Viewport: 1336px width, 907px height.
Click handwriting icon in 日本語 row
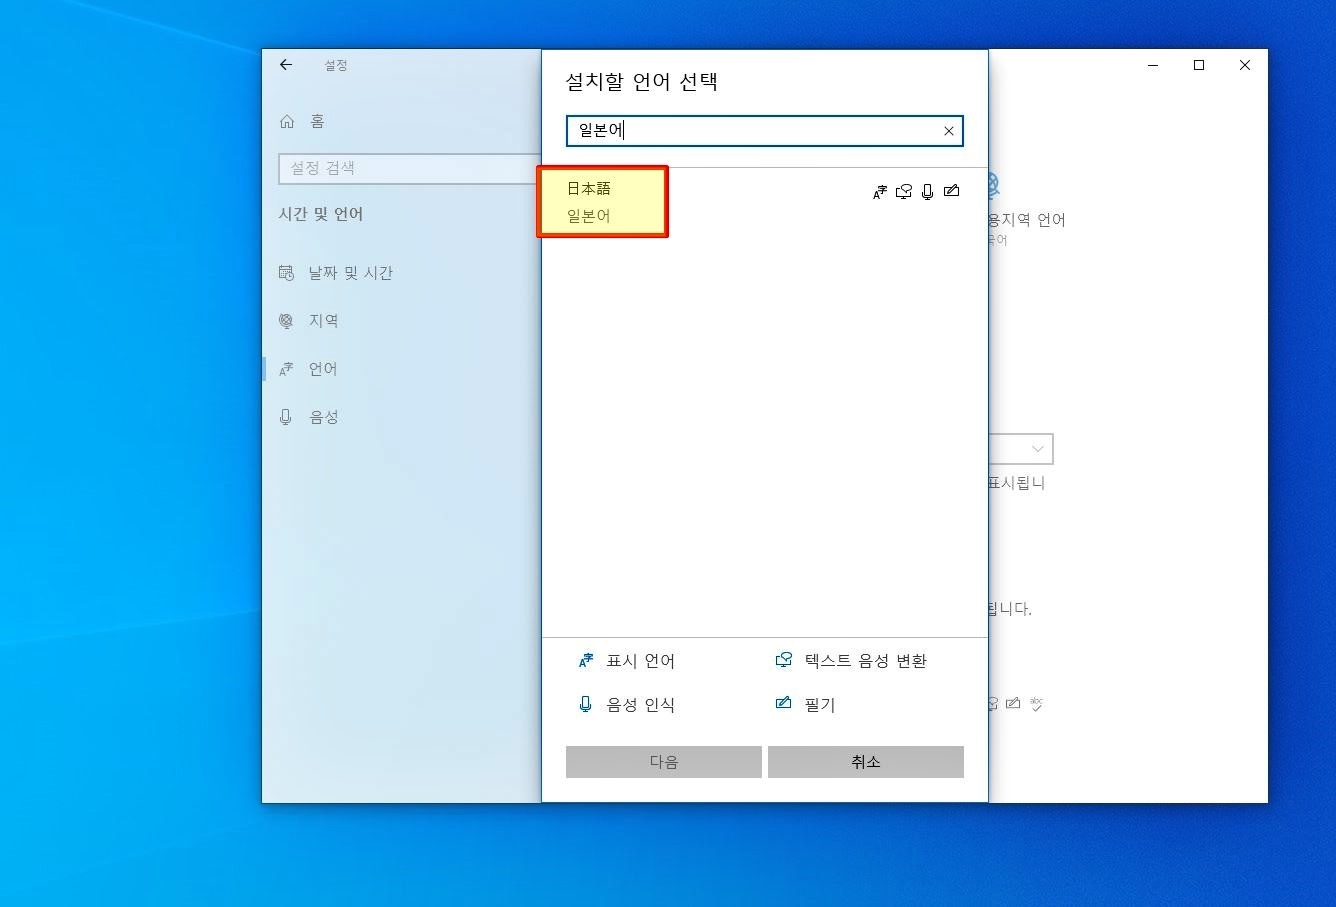pyautogui.click(x=952, y=191)
